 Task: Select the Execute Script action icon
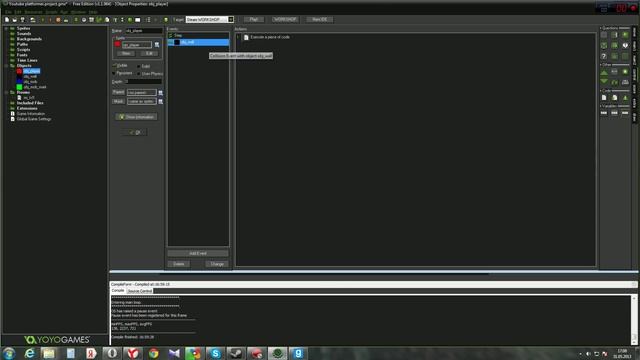(615, 98)
